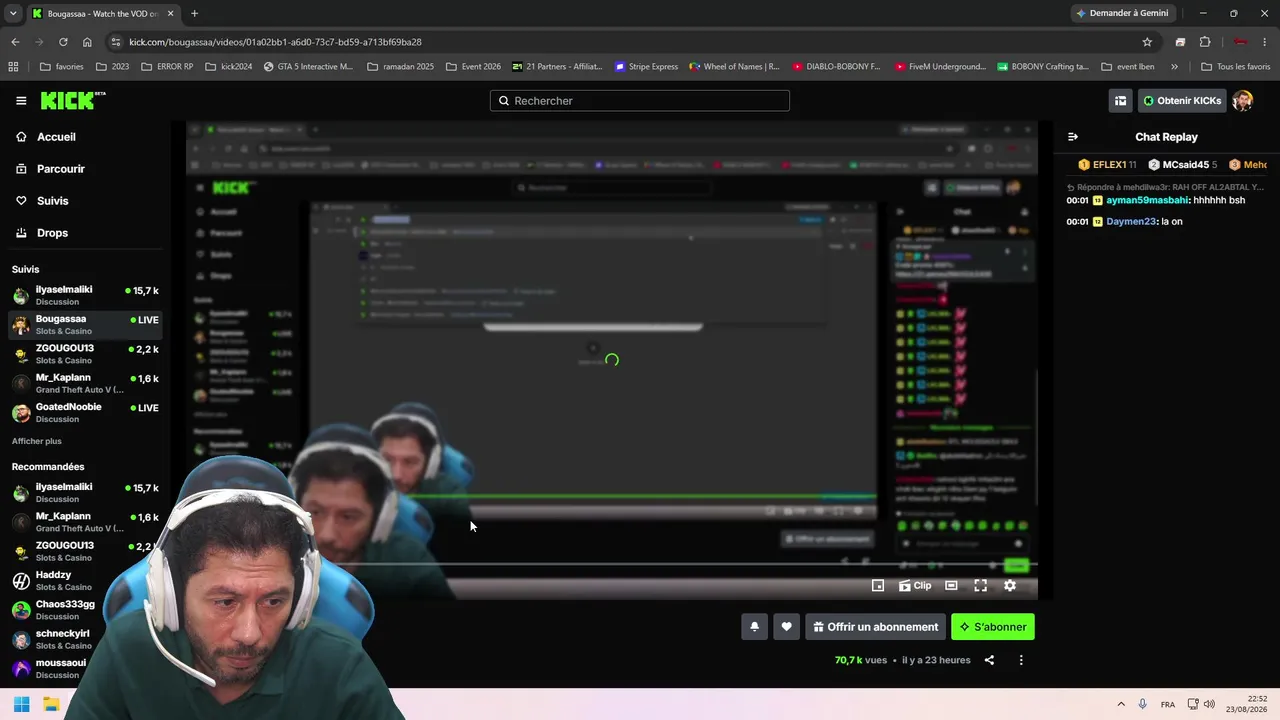The height and width of the screenshot is (720, 1280).
Task: Close the Bougassaa browser tab
Action: click(x=170, y=14)
